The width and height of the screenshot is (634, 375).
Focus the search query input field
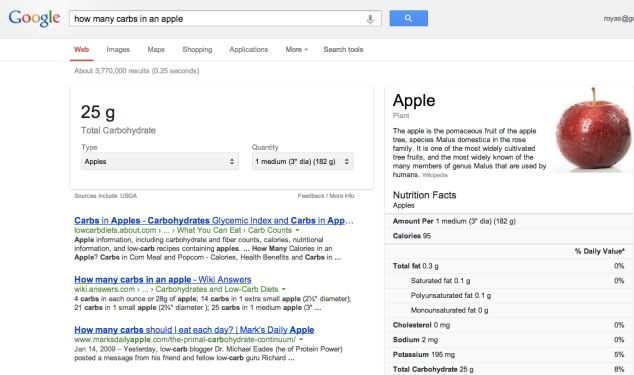pyautogui.click(x=225, y=19)
